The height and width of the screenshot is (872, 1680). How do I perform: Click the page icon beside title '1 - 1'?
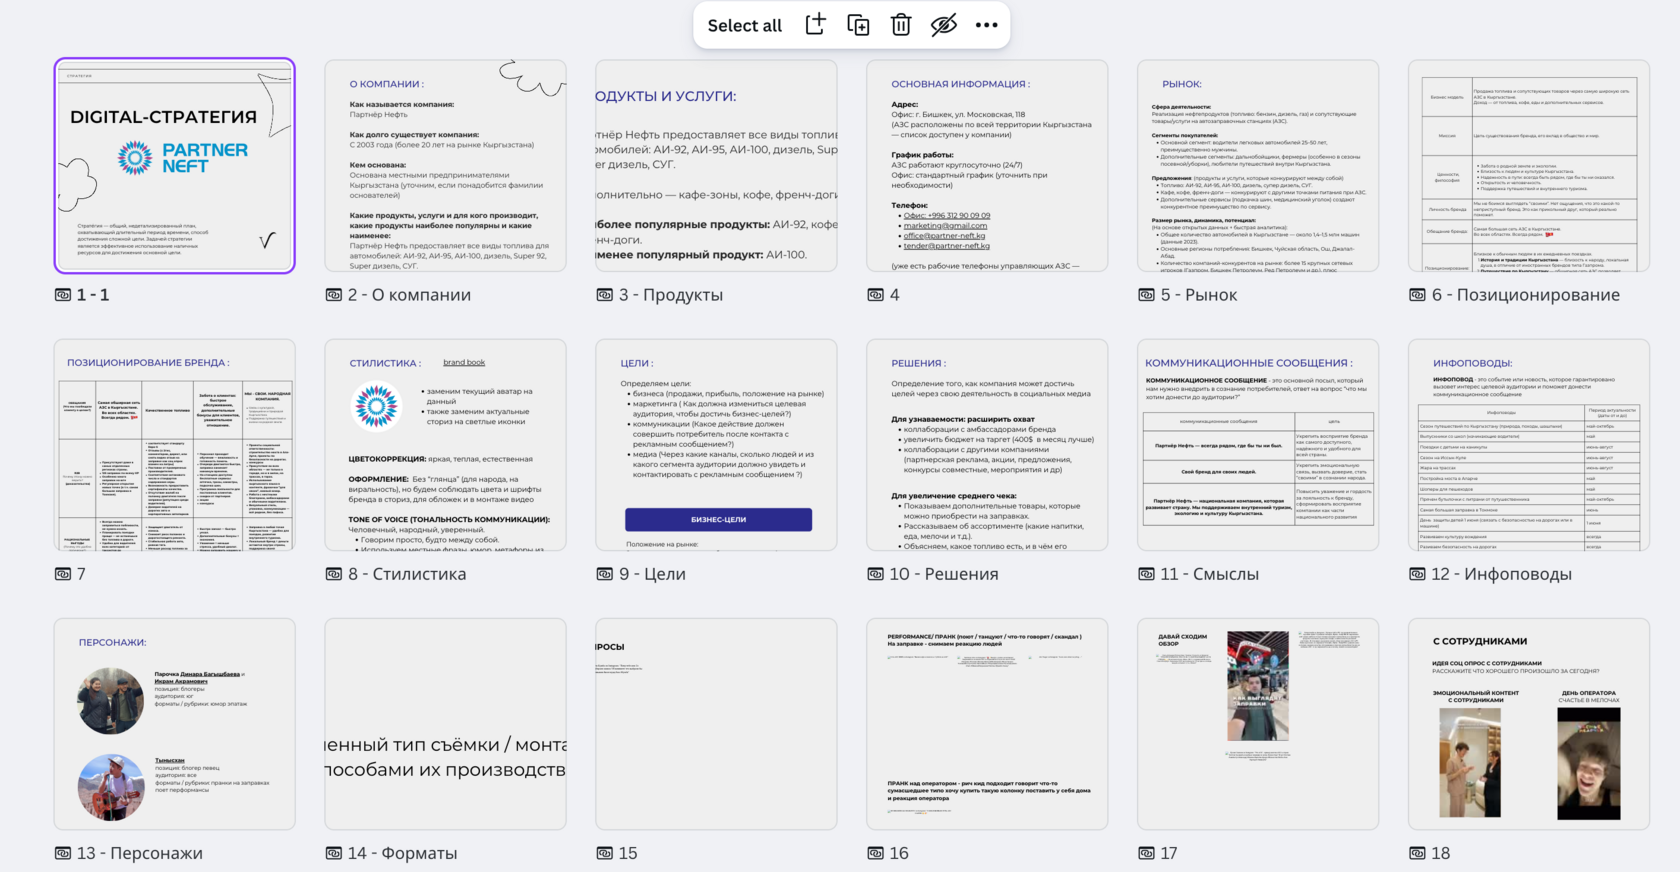62,295
